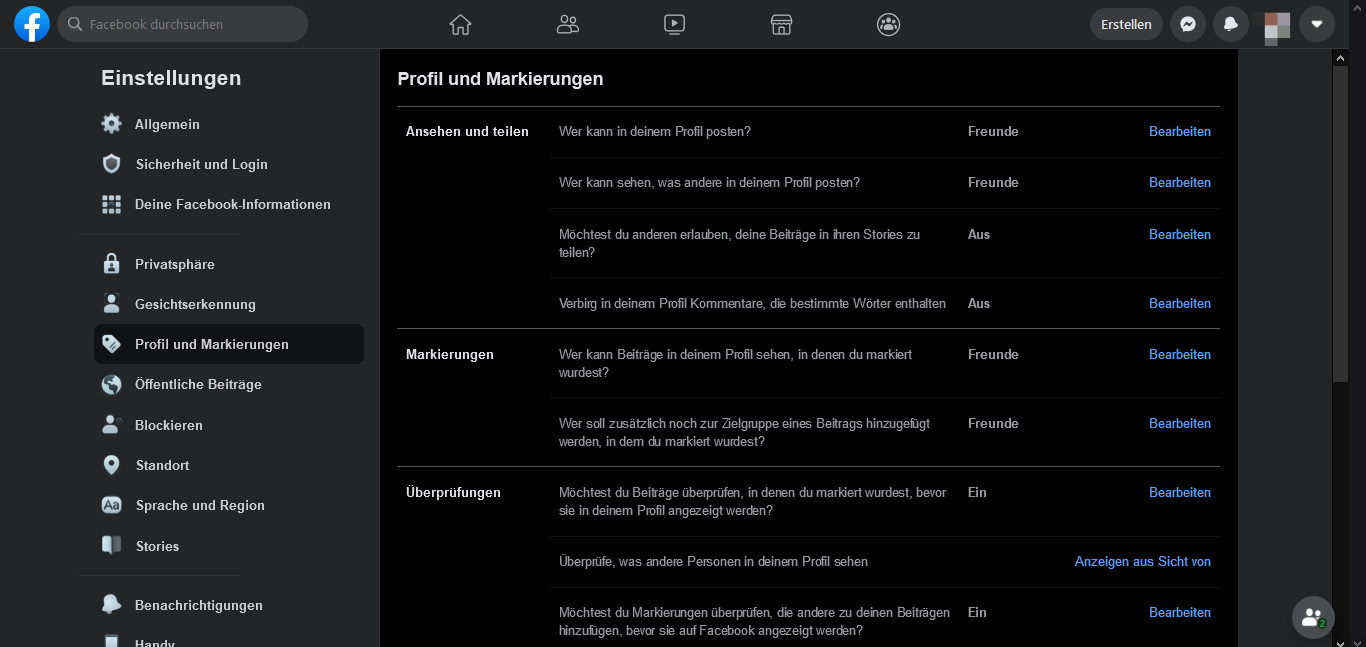The image size is (1366, 647).
Task: Click Anzeigen aus Sicht von link
Action: coord(1143,561)
